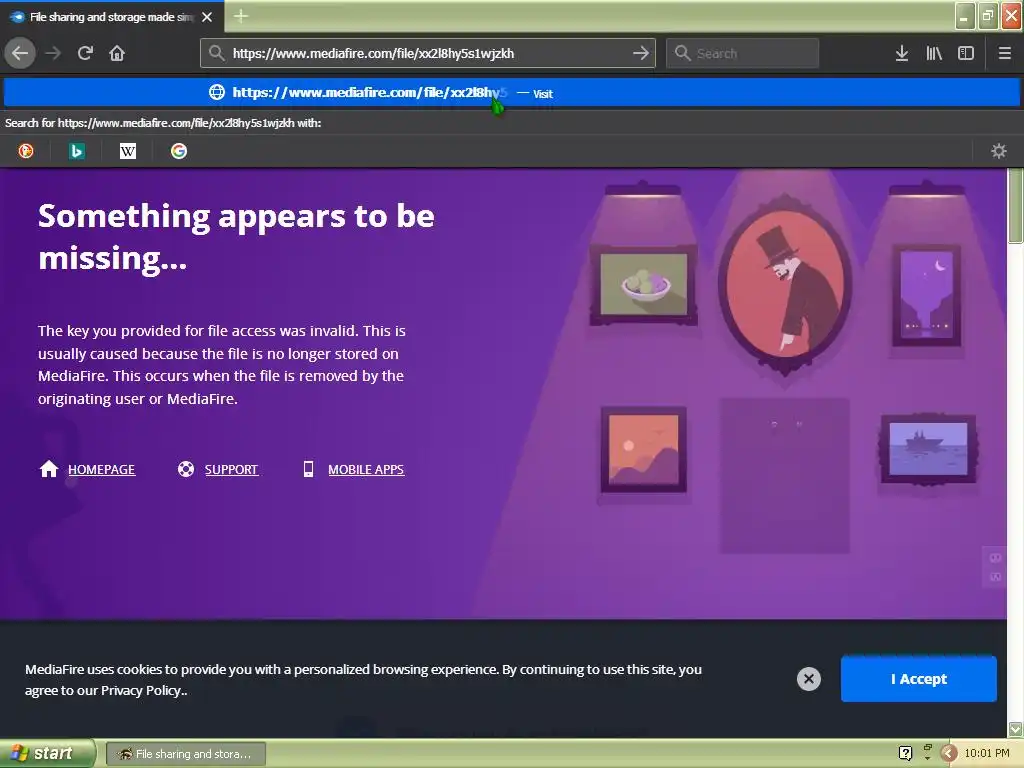This screenshot has height=768, width=1024.
Task: Search with Wikipedia engine icon
Action: click(128, 151)
